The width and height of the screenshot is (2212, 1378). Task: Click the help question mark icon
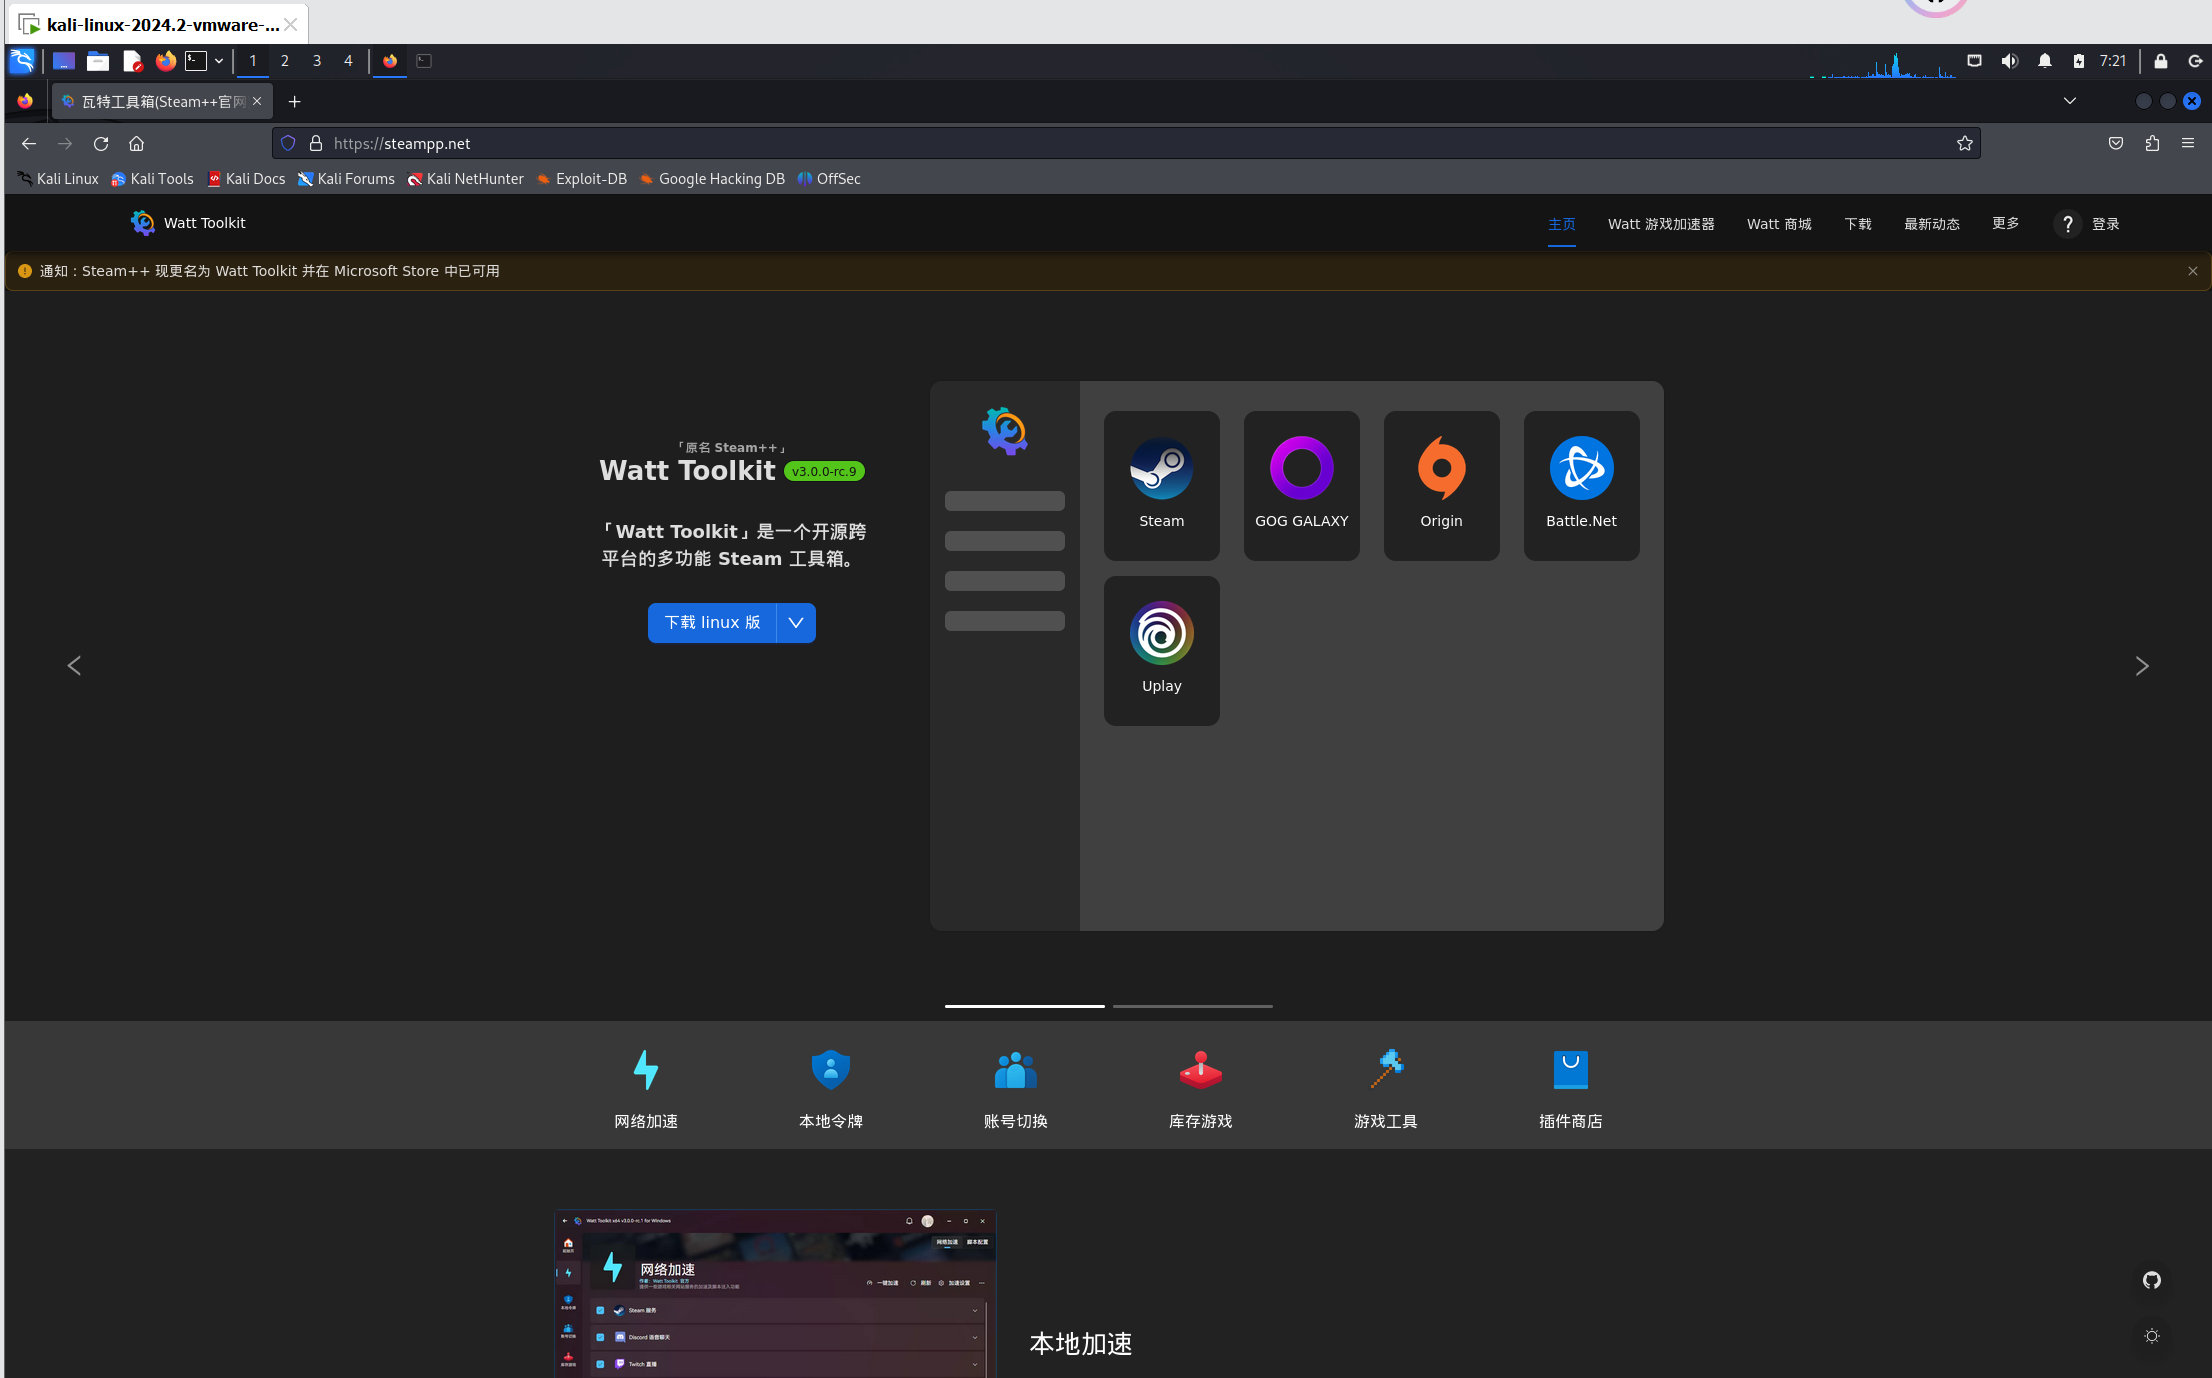tap(2067, 224)
